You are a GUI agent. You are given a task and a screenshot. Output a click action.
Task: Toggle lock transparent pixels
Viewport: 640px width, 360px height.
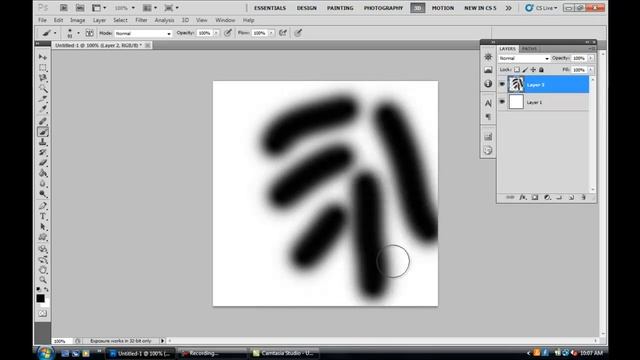[517, 70]
